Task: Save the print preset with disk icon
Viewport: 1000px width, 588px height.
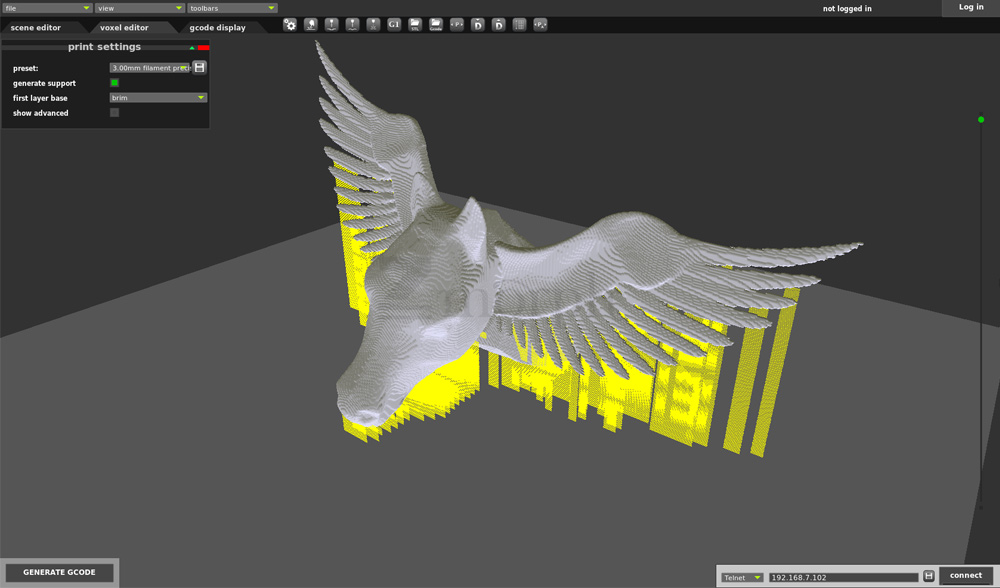Action: 200,67
